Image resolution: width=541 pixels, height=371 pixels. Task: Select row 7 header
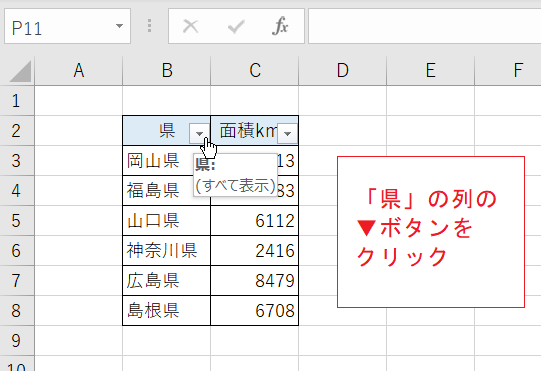coord(17,281)
